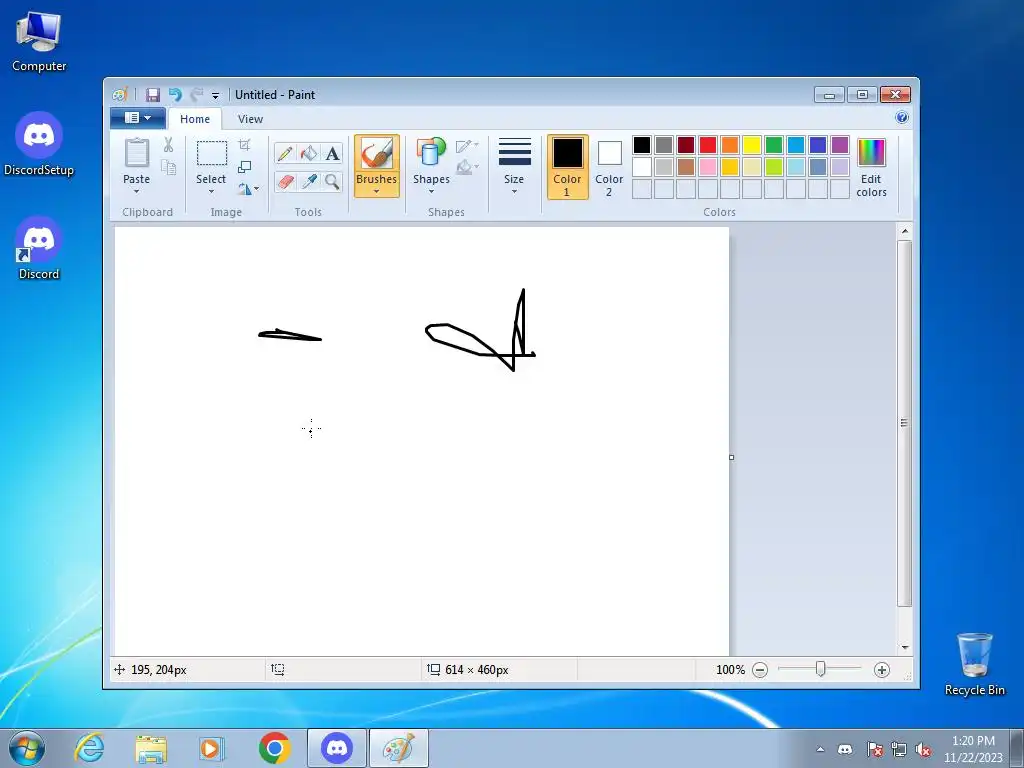Switch to the View ribbon tab
1024x768 pixels.
[x=250, y=119]
